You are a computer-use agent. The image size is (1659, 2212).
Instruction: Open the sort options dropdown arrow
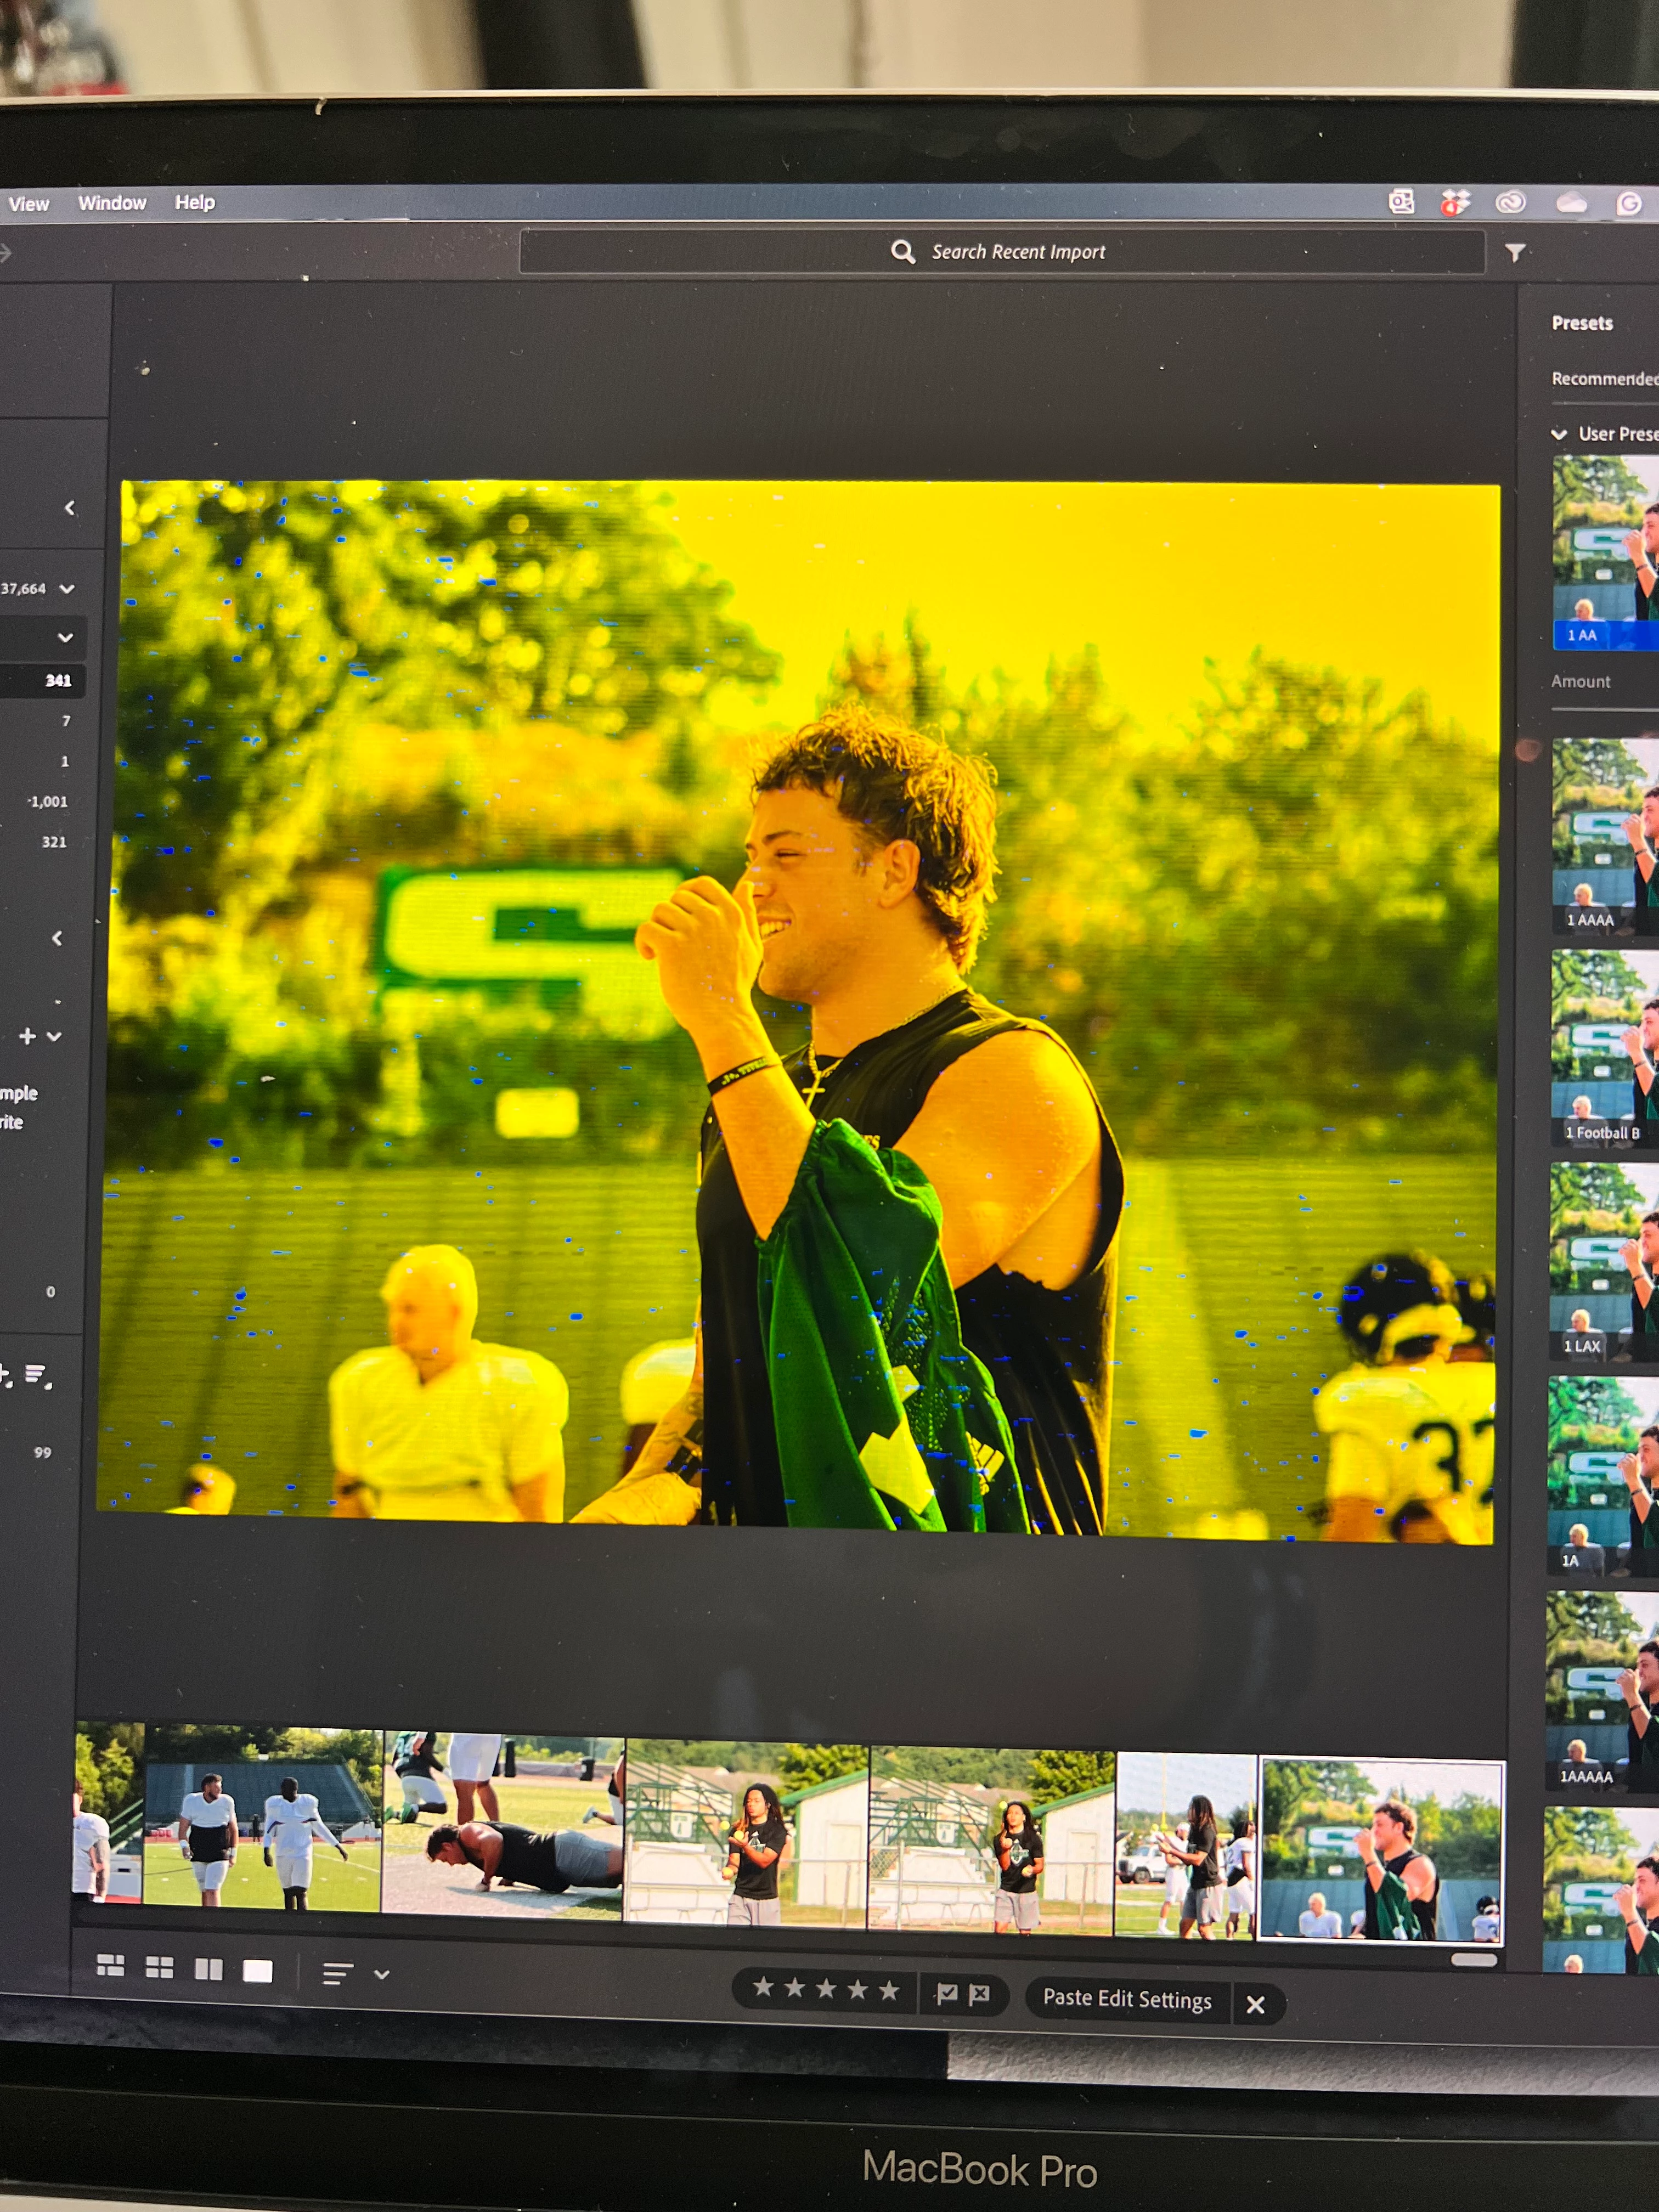[381, 1974]
